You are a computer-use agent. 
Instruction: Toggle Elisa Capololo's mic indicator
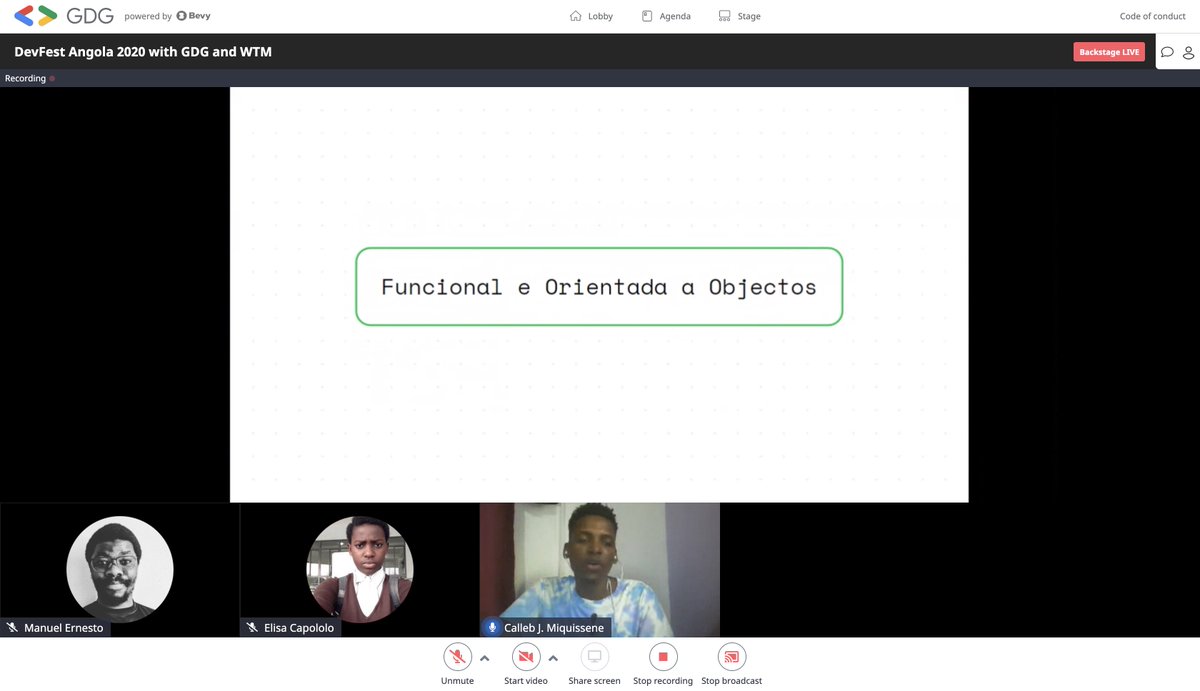[x=250, y=627]
